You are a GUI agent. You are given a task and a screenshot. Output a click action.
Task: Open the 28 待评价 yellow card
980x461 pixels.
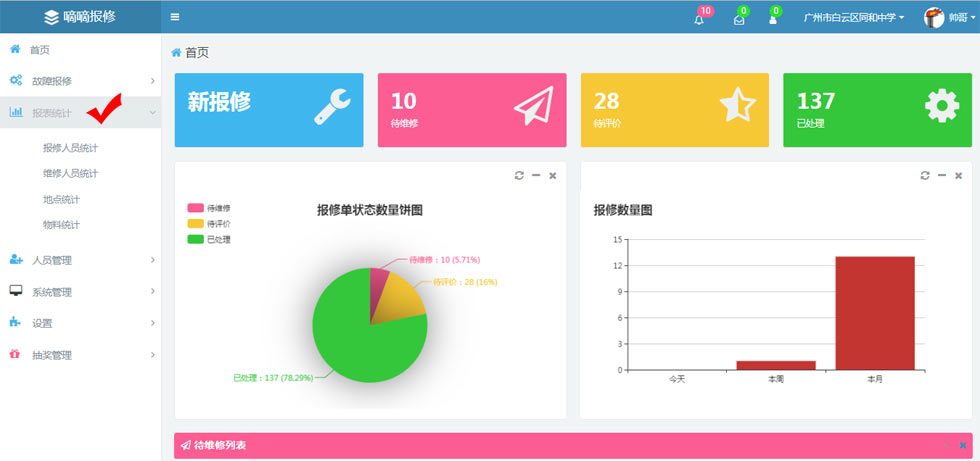675,110
